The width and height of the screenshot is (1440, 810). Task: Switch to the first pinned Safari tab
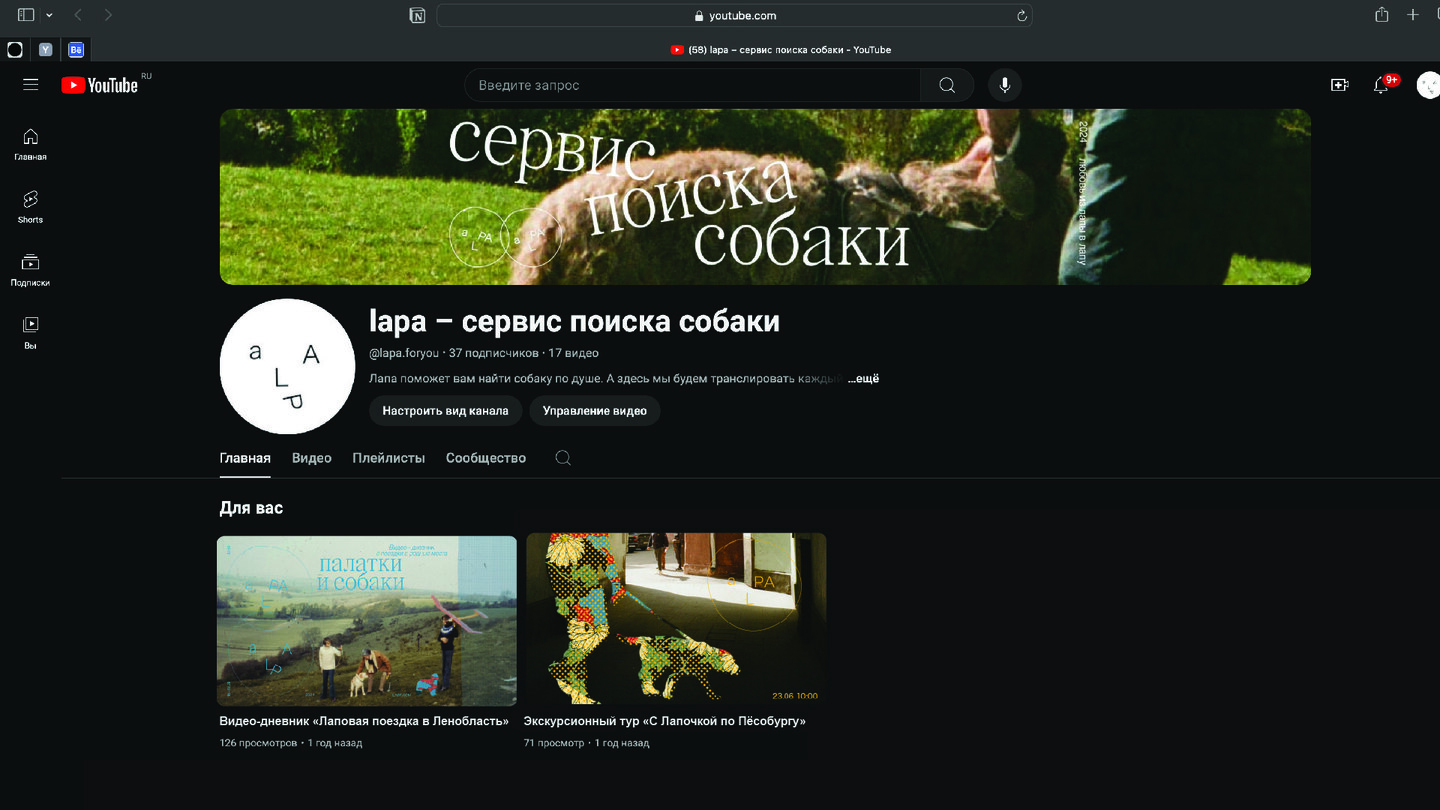tap(15, 49)
